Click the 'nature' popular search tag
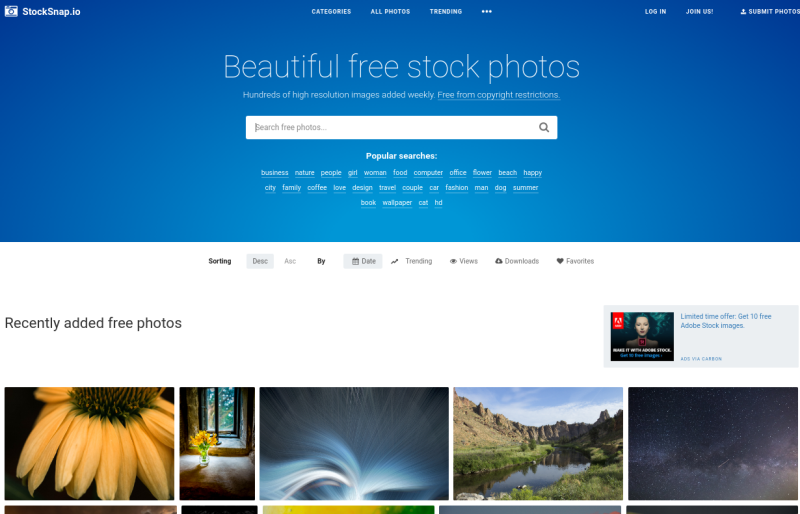This screenshot has width=800, height=514. coord(305,173)
